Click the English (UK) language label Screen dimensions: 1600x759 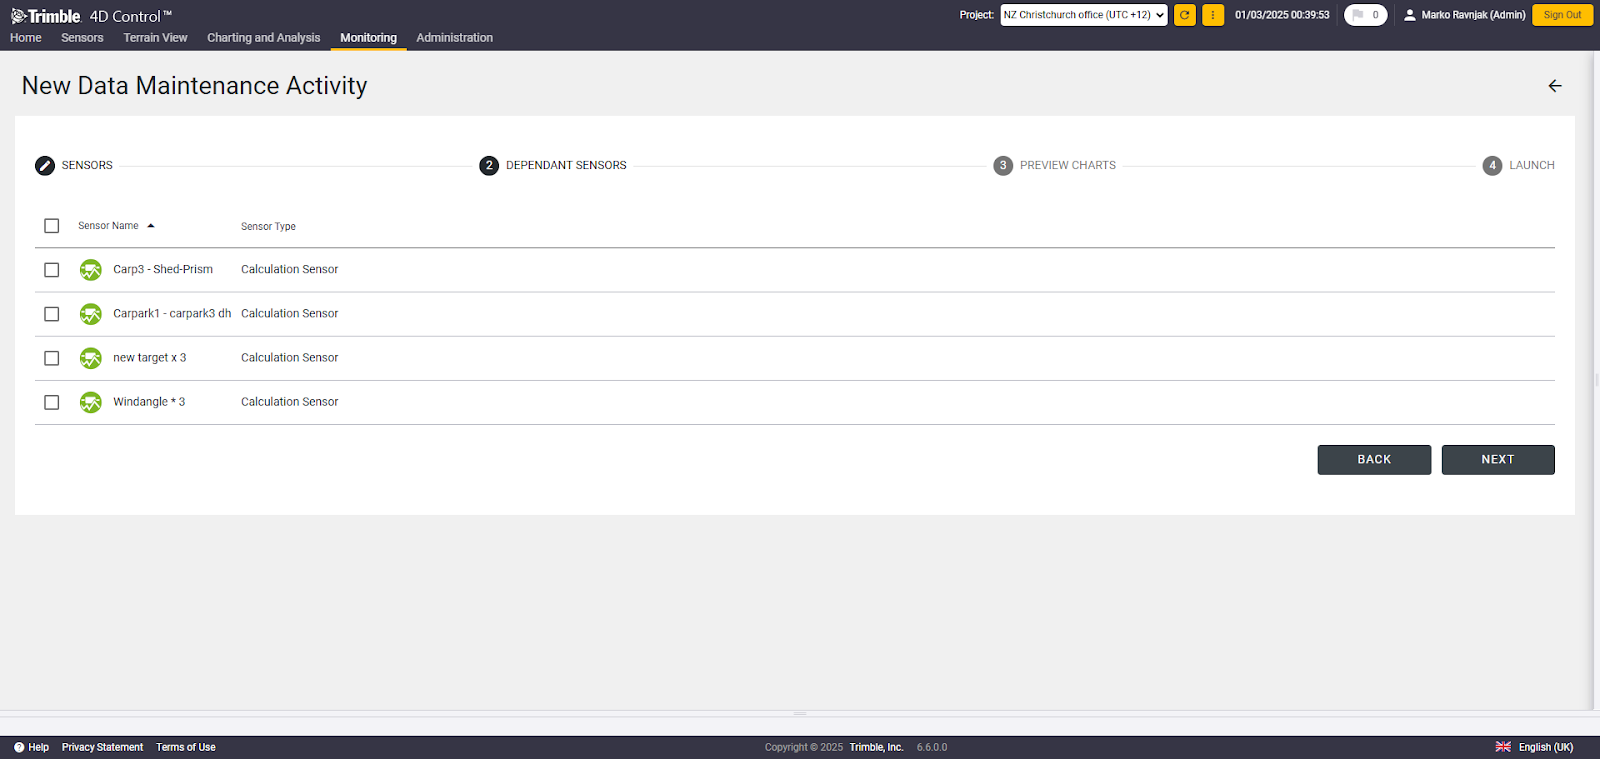point(1546,747)
